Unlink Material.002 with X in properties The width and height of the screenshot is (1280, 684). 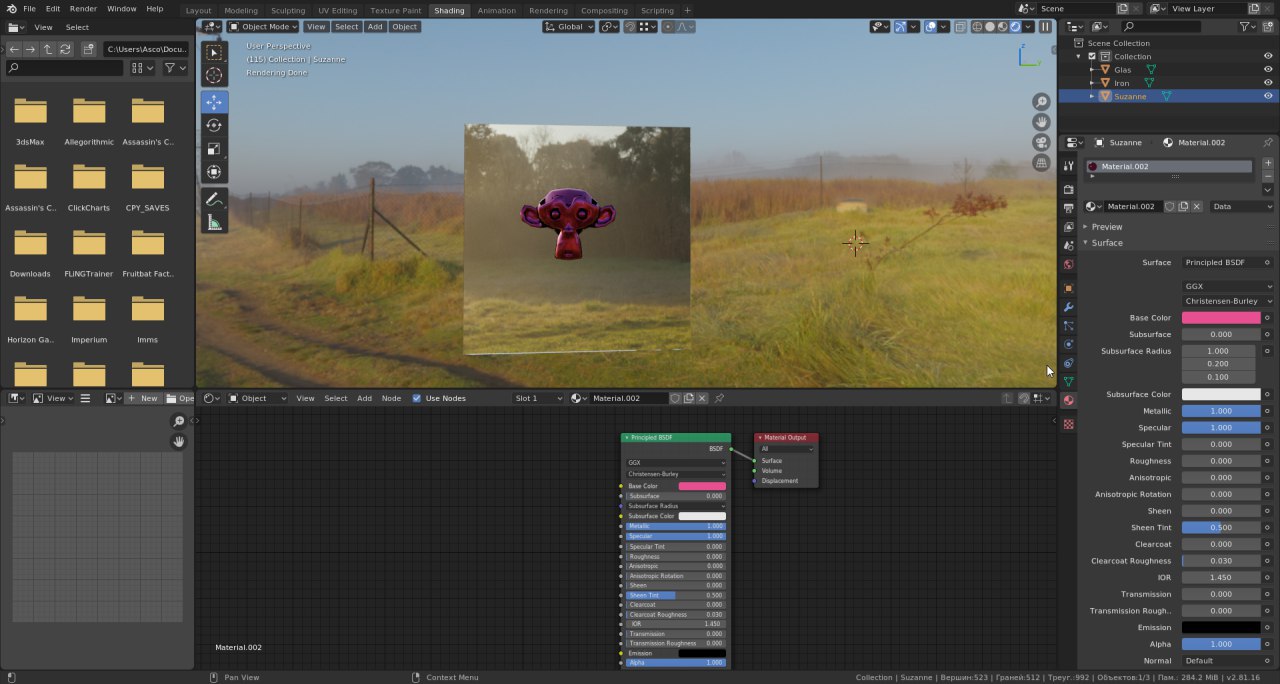coord(1197,206)
